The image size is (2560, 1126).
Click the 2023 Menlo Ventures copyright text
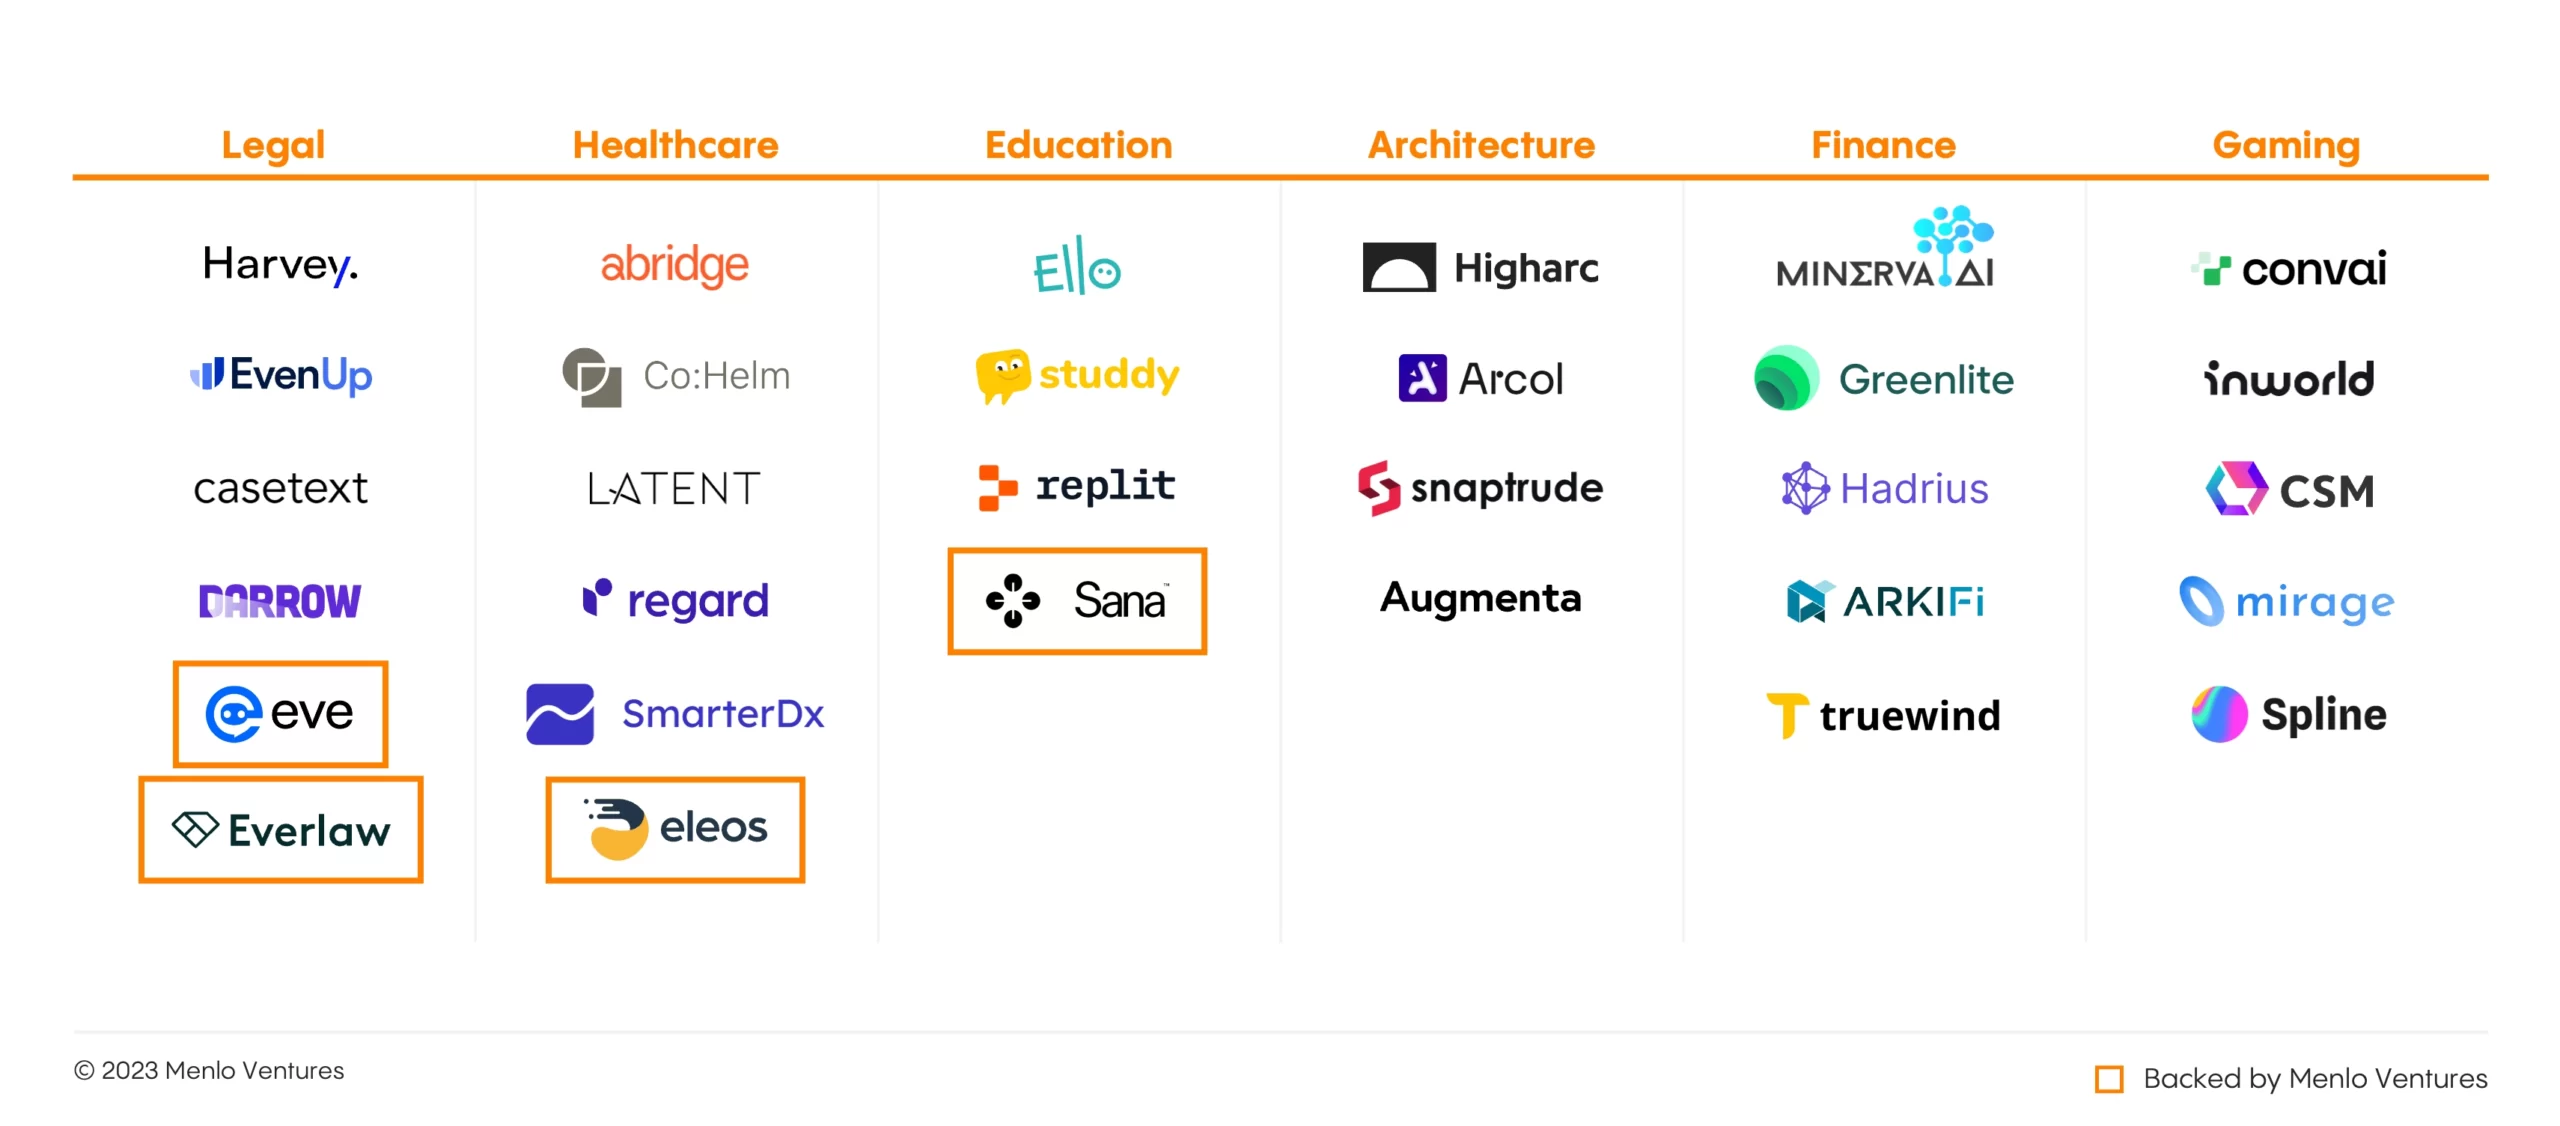click(x=209, y=1070)
